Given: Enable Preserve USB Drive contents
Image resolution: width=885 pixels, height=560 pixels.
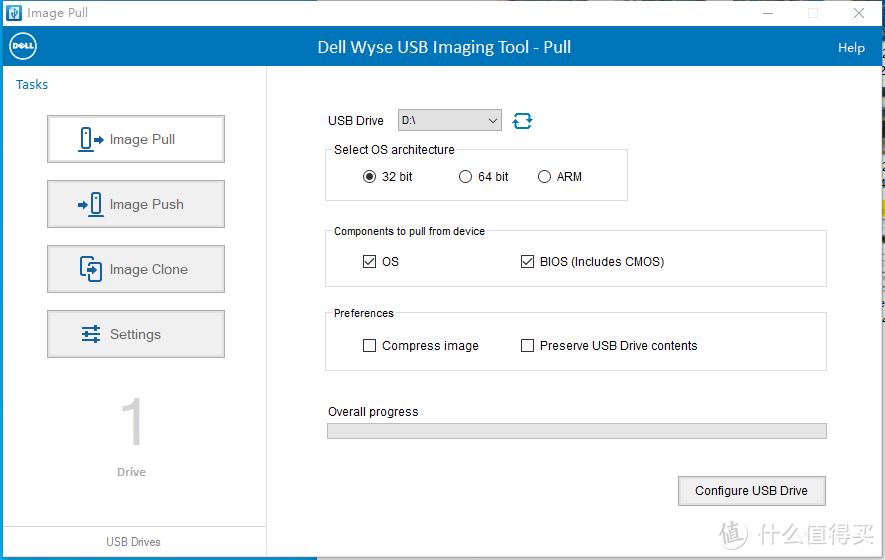Looking at the screenshot, I should tap(527, 346).
